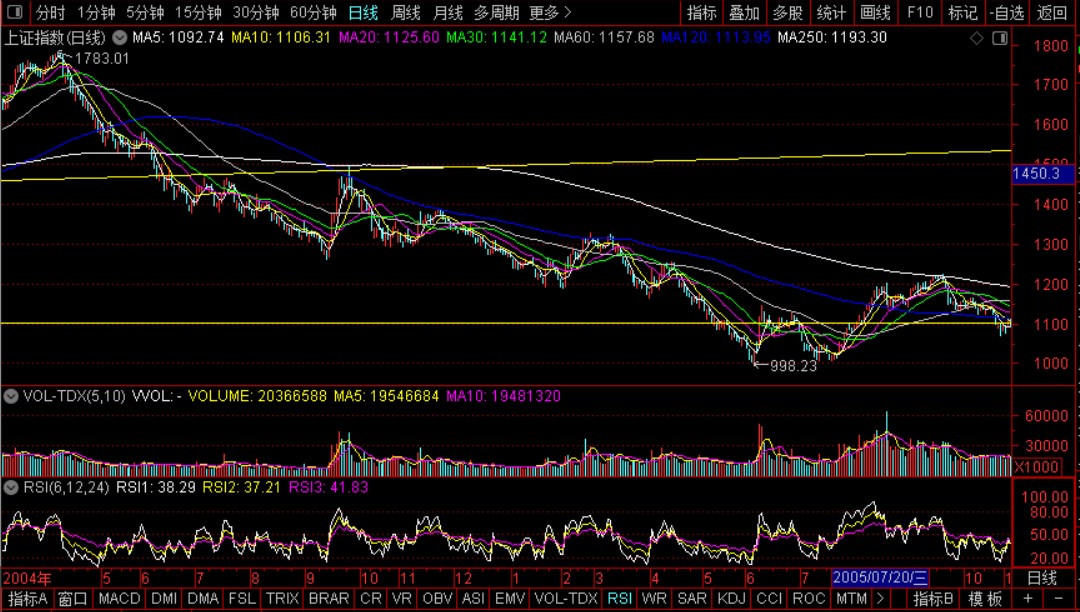Toggle the 指标A indicator group
The width and height of the screenshot is (1080, 612).
click(x=28, y=599)
